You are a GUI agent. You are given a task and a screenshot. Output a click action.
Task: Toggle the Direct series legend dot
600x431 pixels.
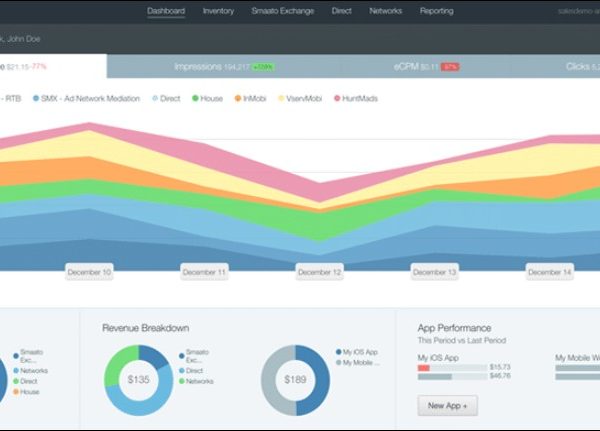point(155,98)
